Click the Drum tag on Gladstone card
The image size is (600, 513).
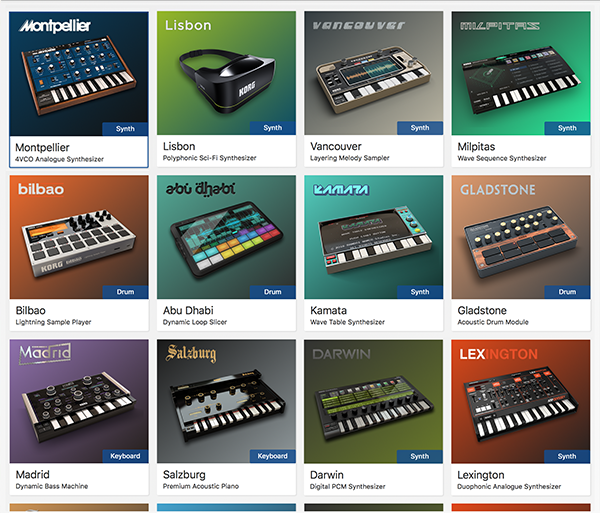[567, 292]
